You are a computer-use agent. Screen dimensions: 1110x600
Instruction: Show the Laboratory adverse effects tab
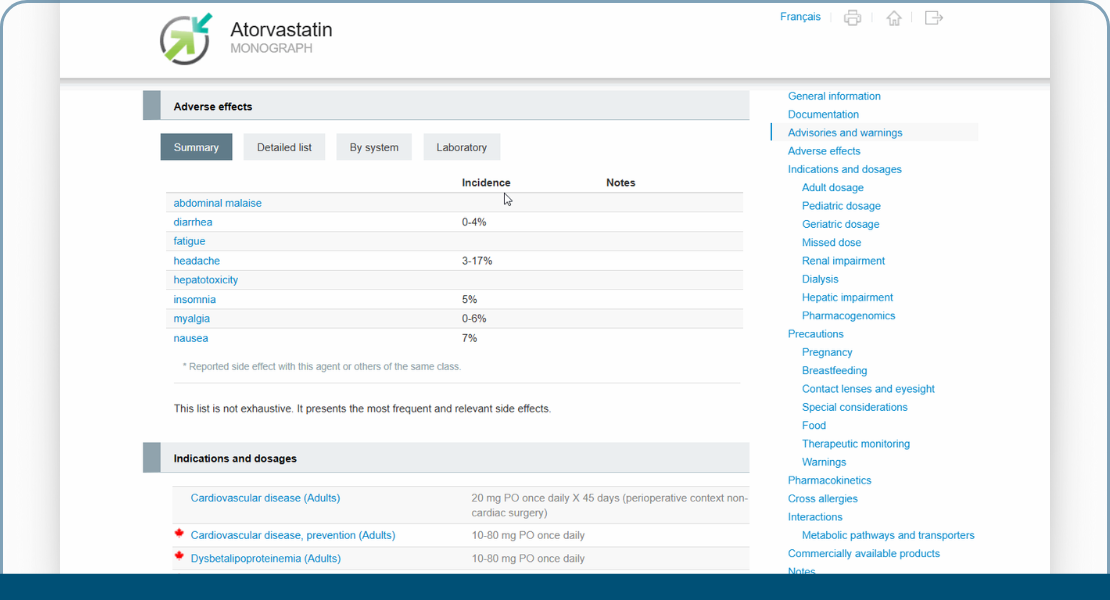461,147
